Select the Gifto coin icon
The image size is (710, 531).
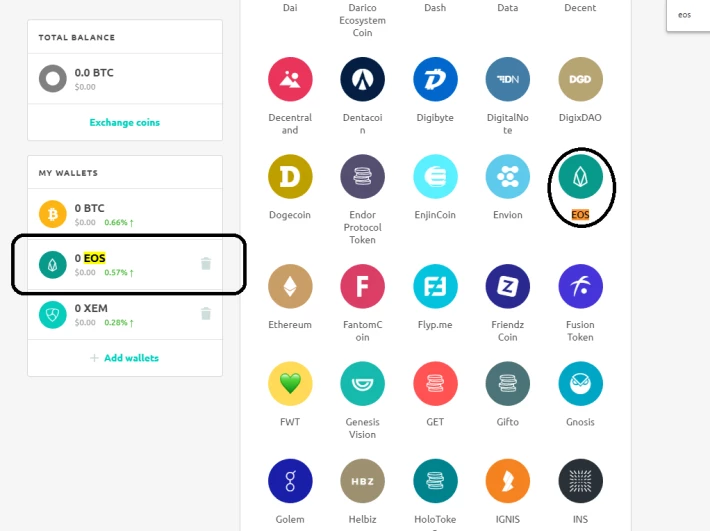(508, 383)
